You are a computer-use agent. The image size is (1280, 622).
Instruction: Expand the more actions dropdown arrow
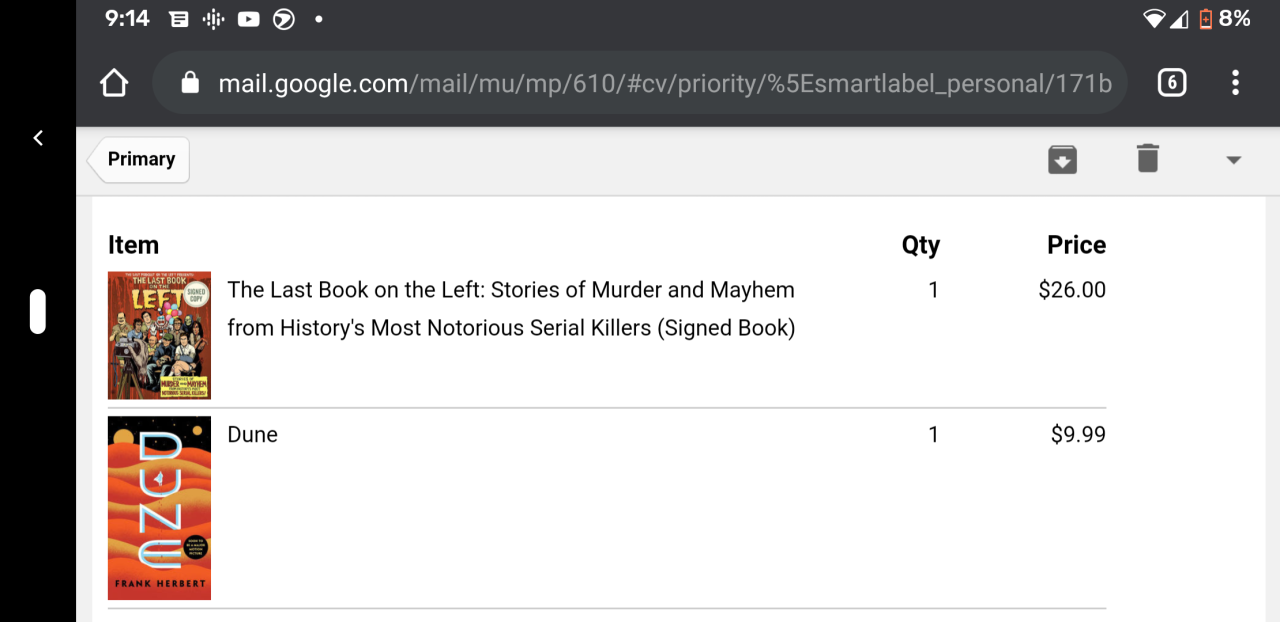coord(1233,160)
